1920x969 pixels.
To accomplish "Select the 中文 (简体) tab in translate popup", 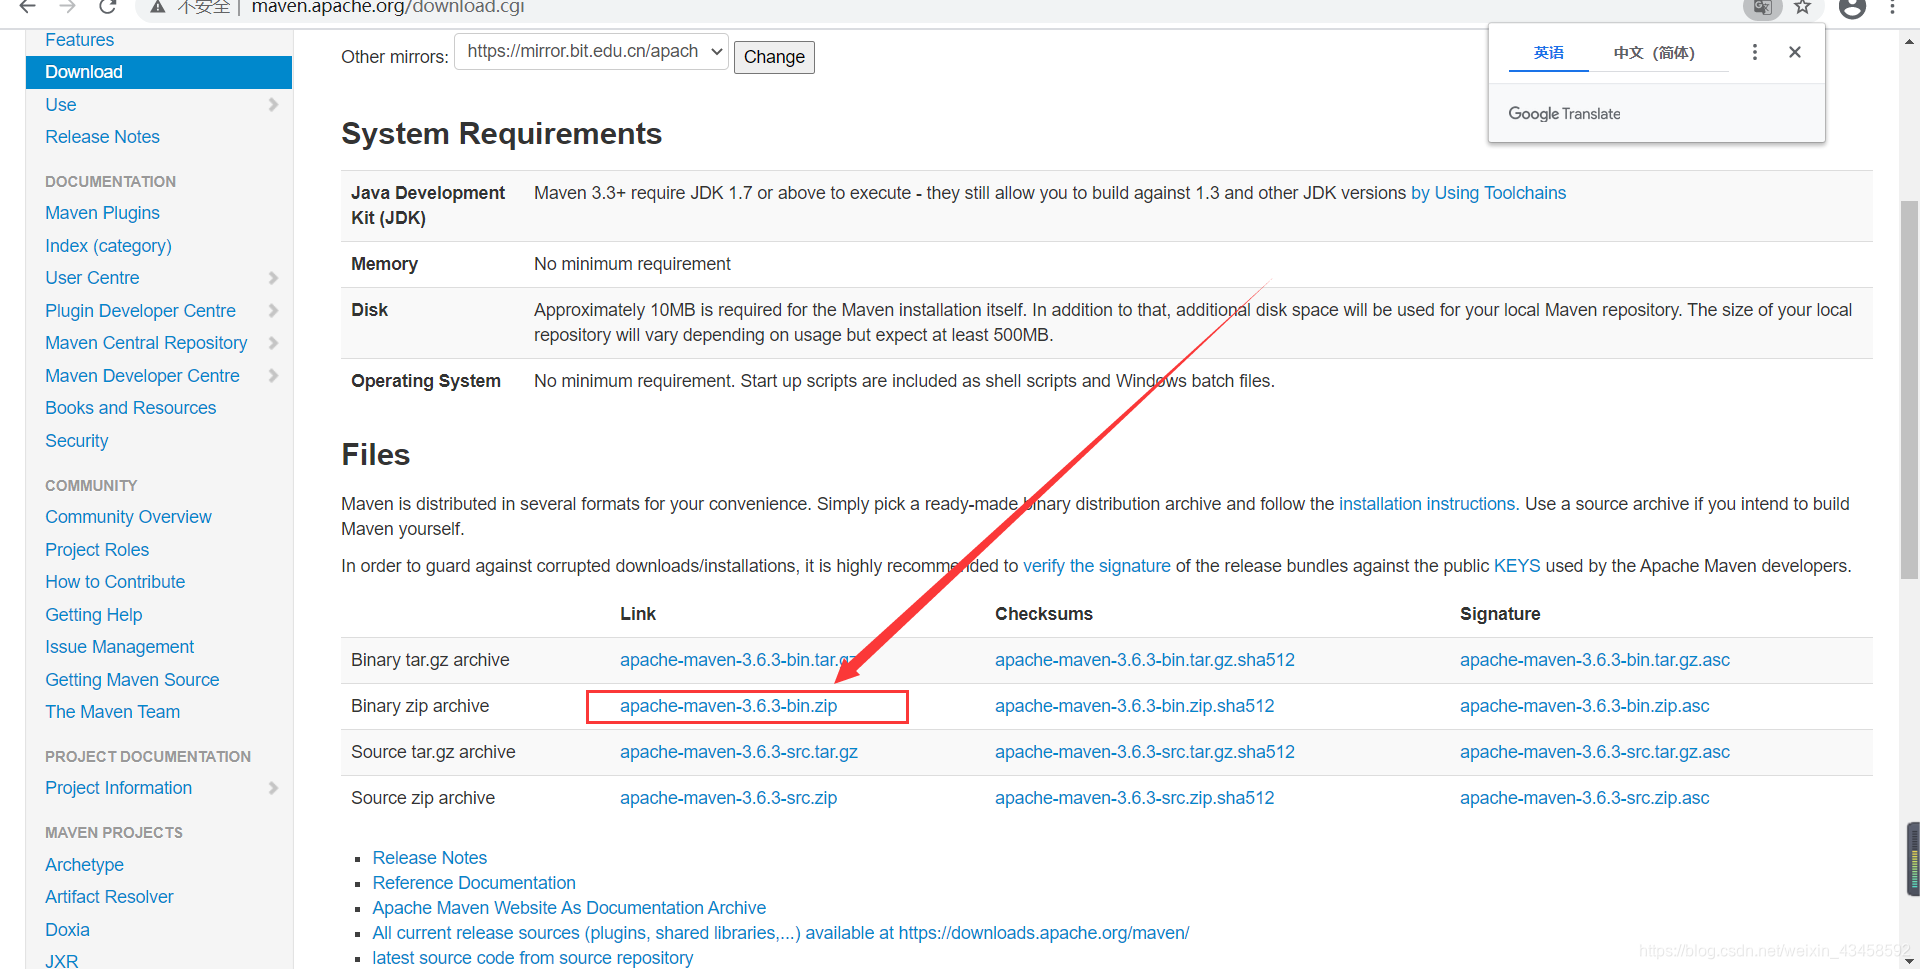I will (1654, 52).
